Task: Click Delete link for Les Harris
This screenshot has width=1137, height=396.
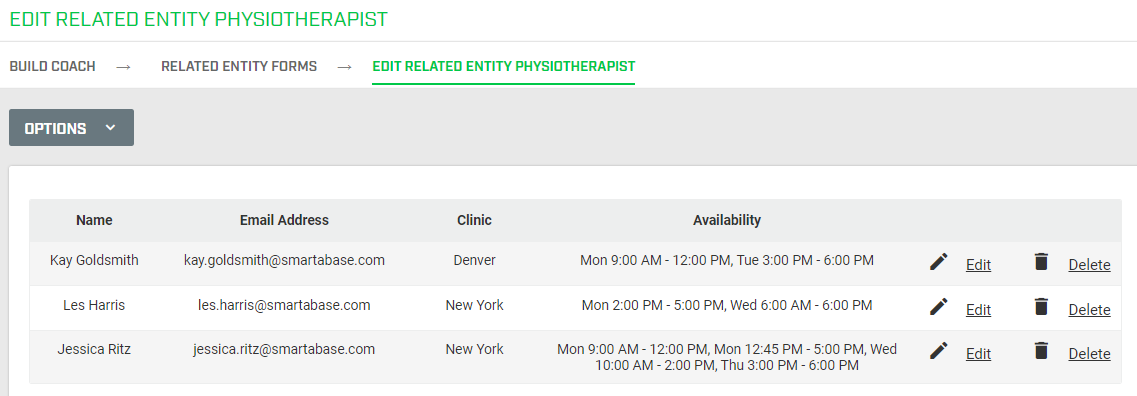Action: point(1089,310)
